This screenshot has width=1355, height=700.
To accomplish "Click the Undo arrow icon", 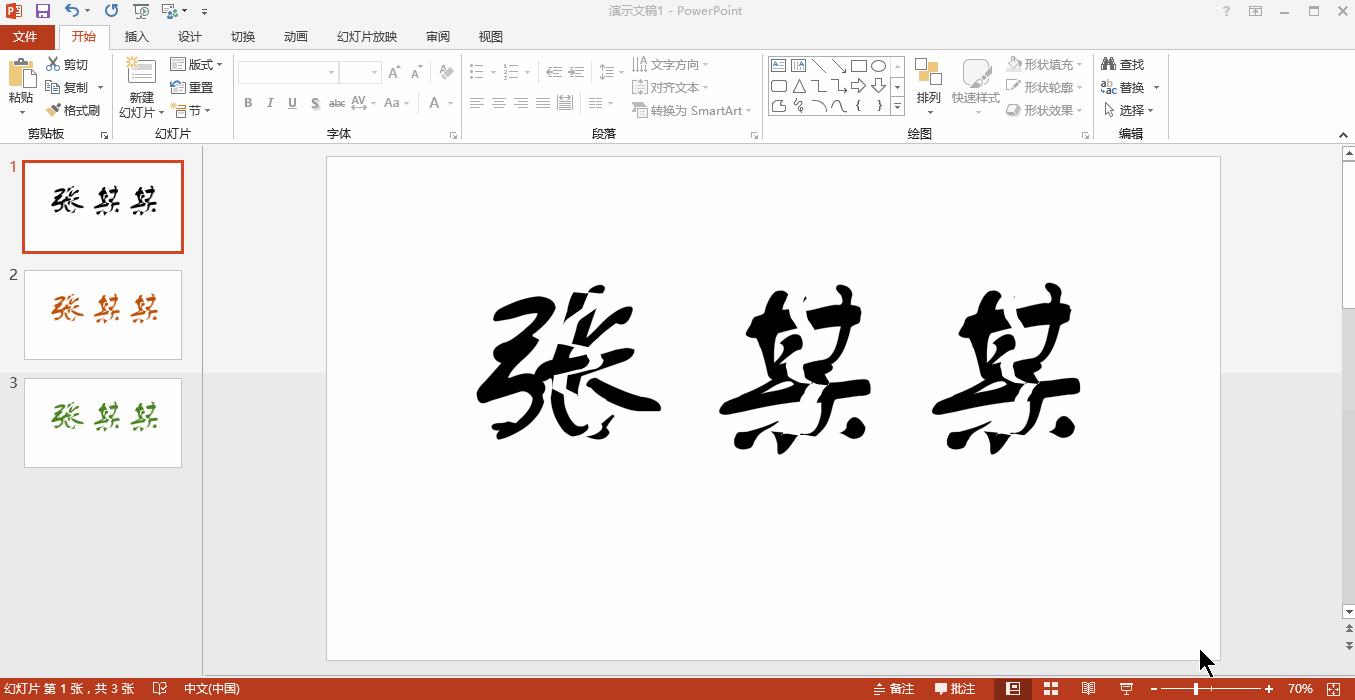I will (x=72, y=11).
